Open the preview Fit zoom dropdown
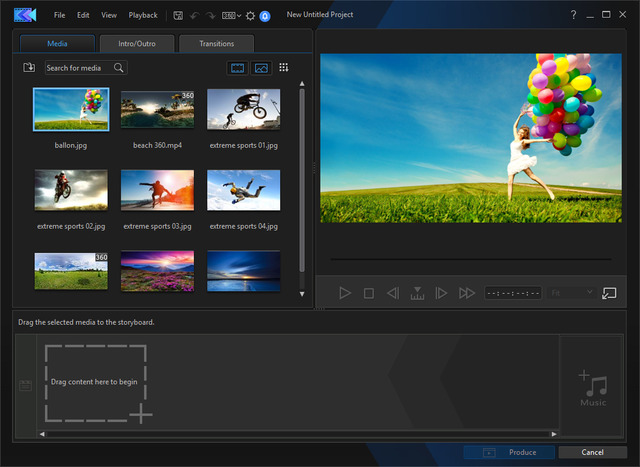The image size is (640, 467). 571,293
